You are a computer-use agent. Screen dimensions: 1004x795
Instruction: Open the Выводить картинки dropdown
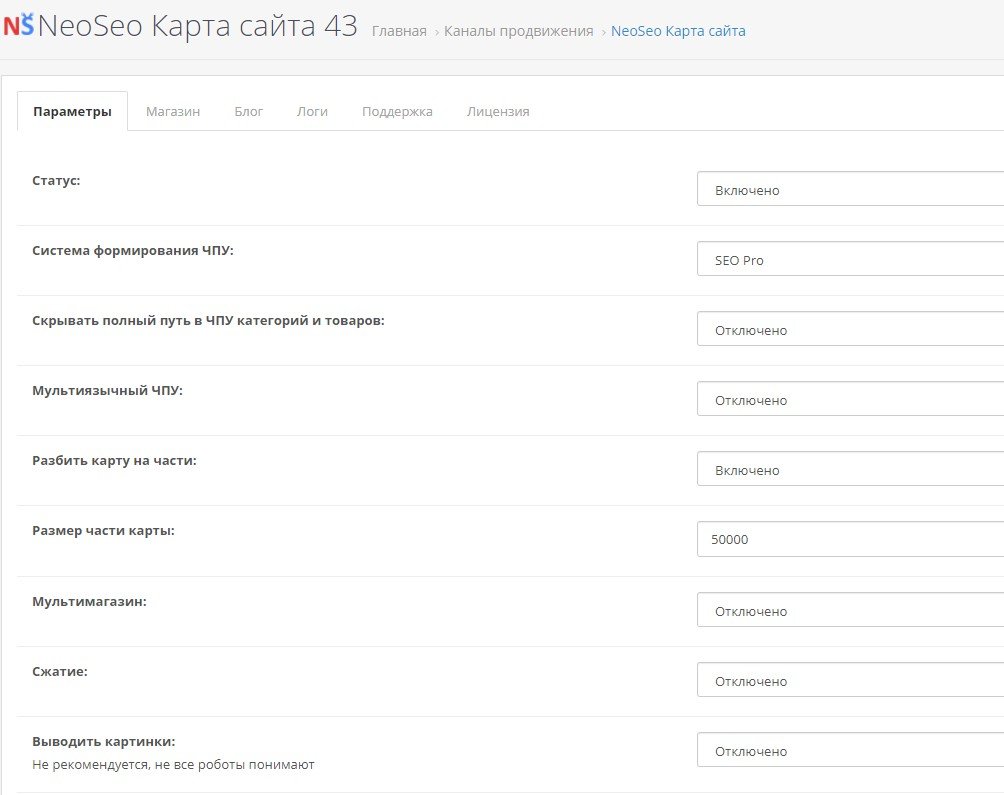[850, 750]
